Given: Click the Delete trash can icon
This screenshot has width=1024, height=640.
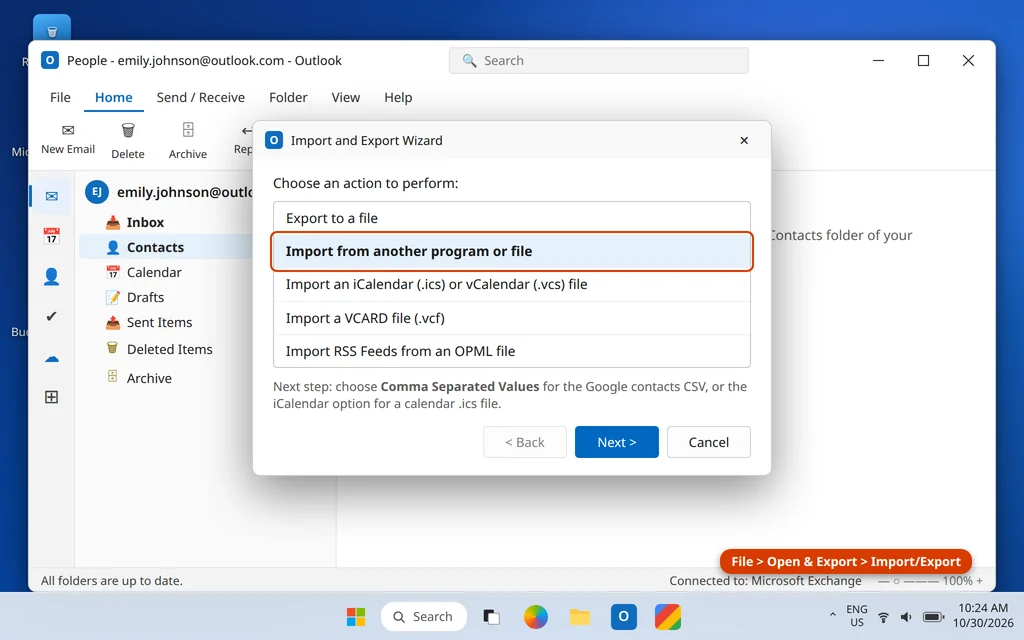Looking at the screenshot, I should pyautogui.click(x=128, y=131).
